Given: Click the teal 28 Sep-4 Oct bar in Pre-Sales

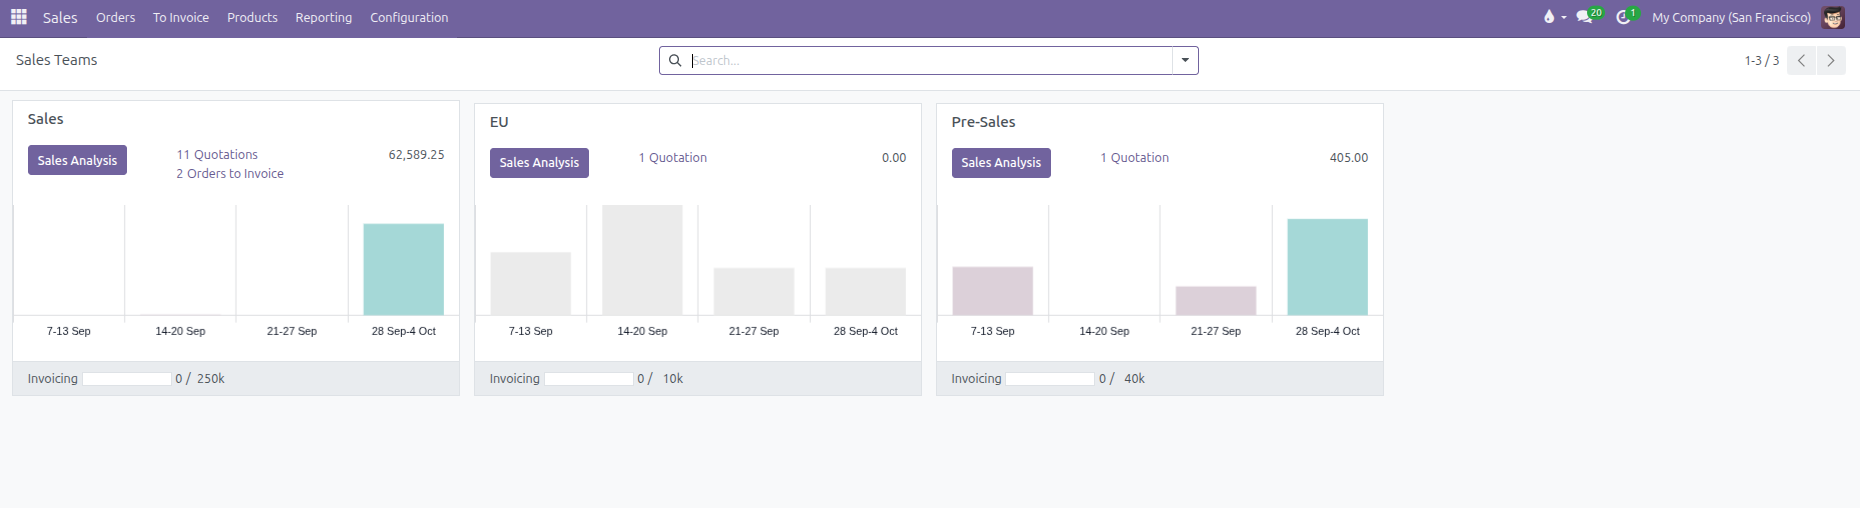Looking at the screenshot, I should coord(1327,267).
